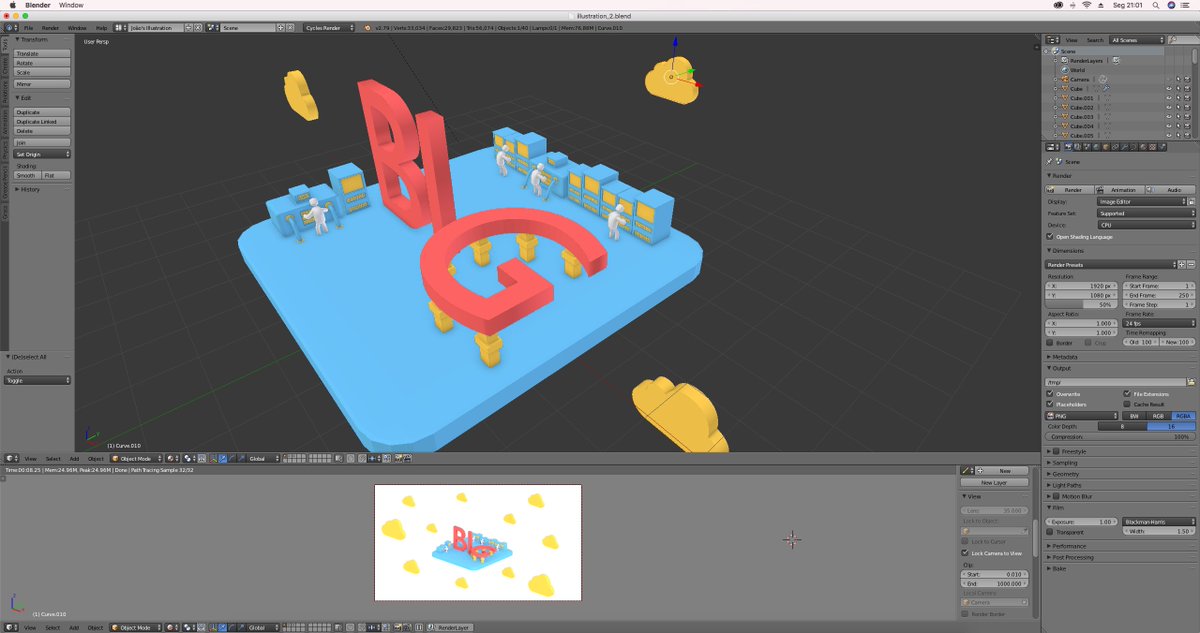Expand the History panel
The width and height of the screenshot is (1200, 633).
pos(30,189)
